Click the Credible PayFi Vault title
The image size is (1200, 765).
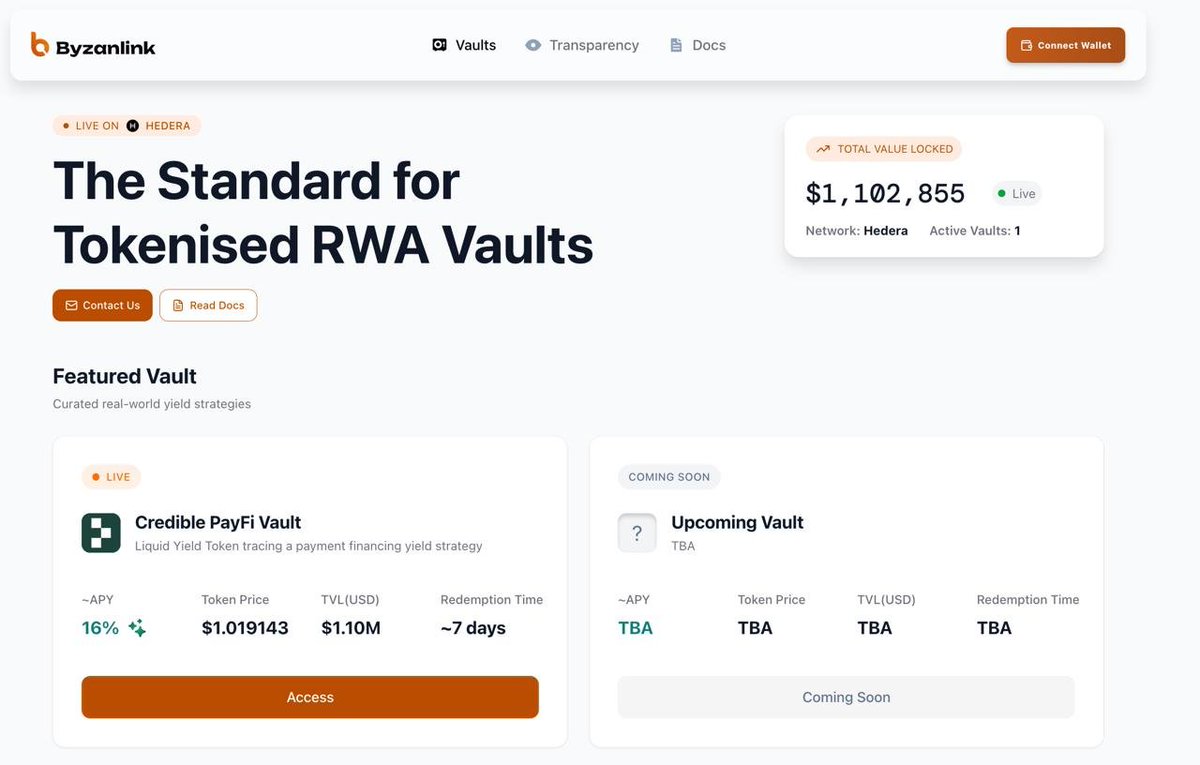pos(218,522)
